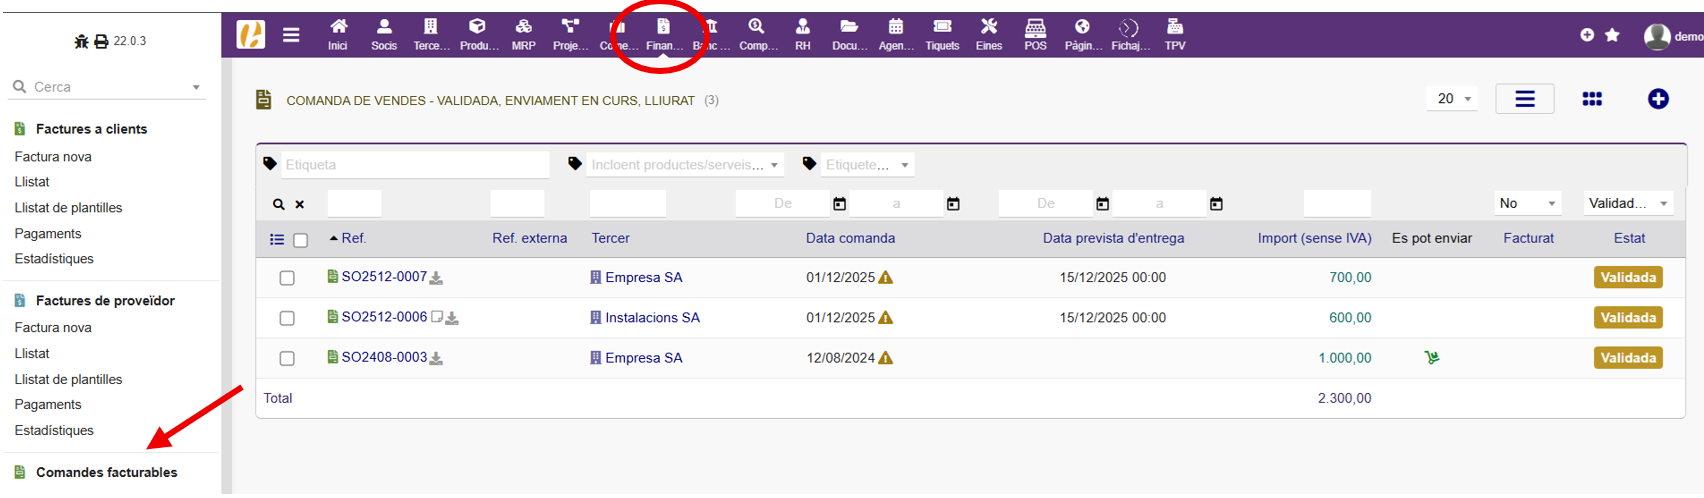Click the print icon in sidebar header
Image resolution: width=1704 pixels, height=498 pixels.
click(x=101, y=42)
